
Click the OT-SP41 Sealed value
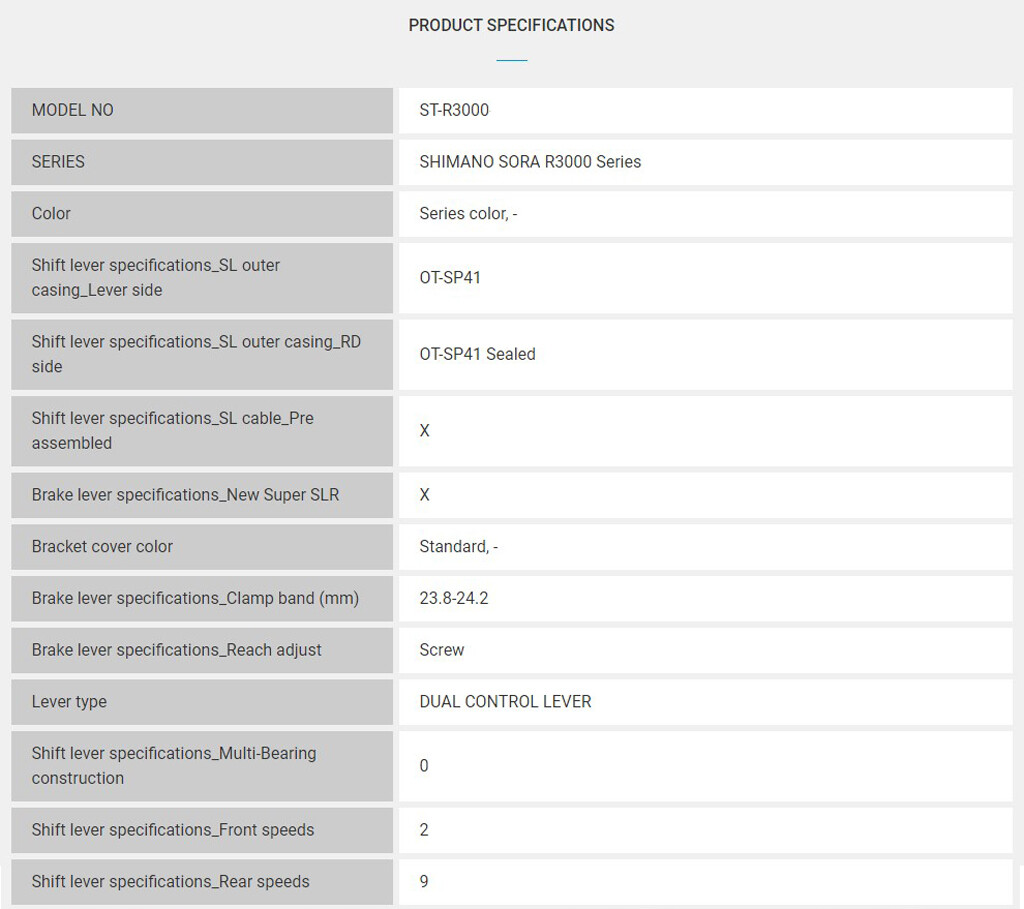477,354
